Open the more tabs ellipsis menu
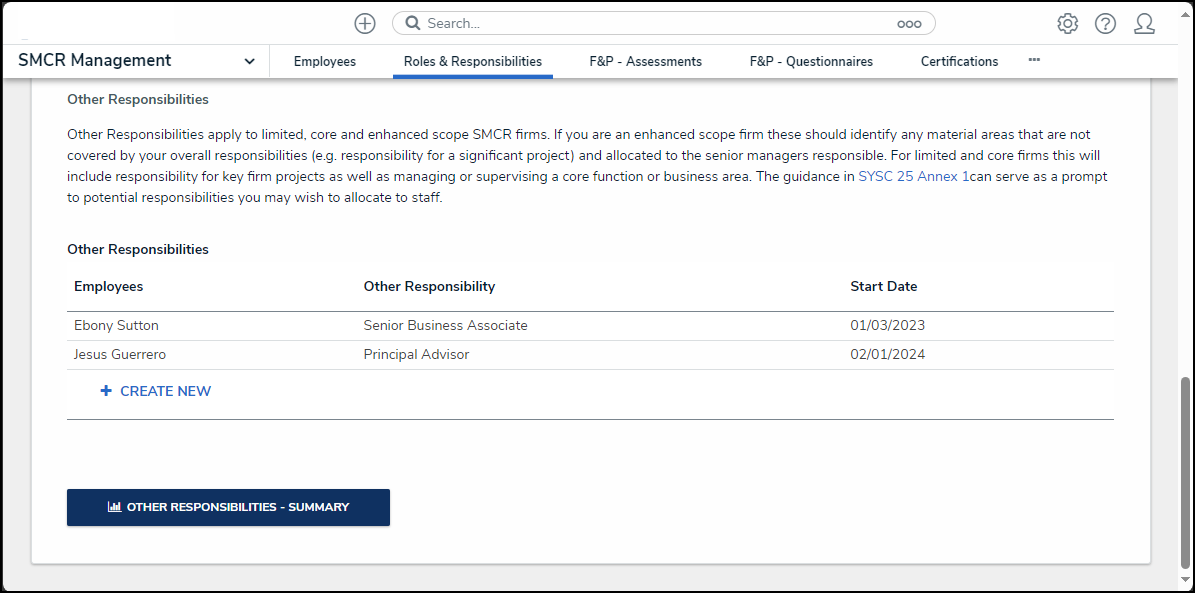This screenshot has height=593, width=1195. 1034,60
